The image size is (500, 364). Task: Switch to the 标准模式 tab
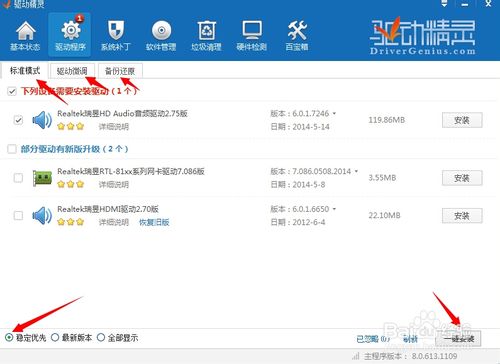25,71
